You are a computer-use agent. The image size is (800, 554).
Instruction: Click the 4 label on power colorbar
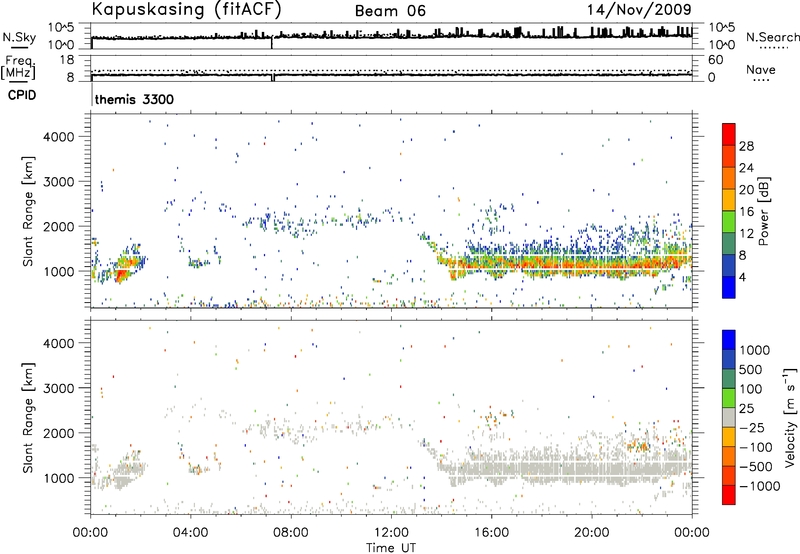742,277
